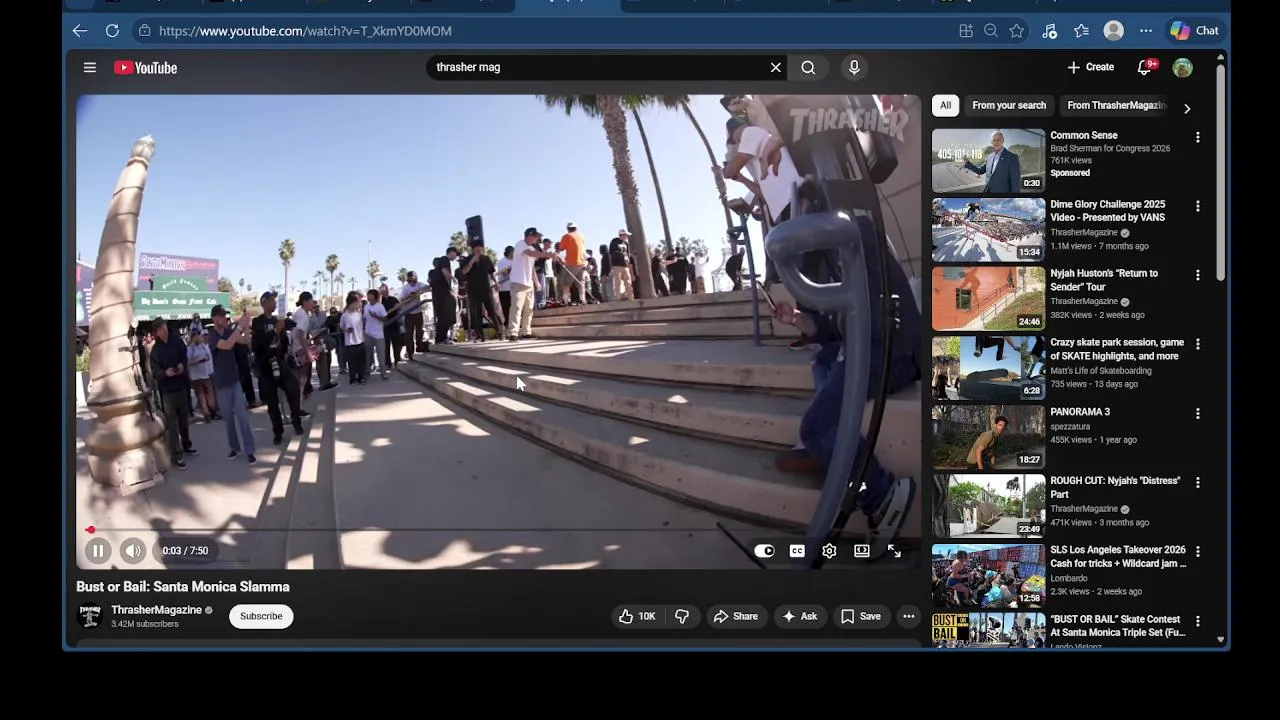
Task: Open the Ask button
Action: (x=800, y=616)
